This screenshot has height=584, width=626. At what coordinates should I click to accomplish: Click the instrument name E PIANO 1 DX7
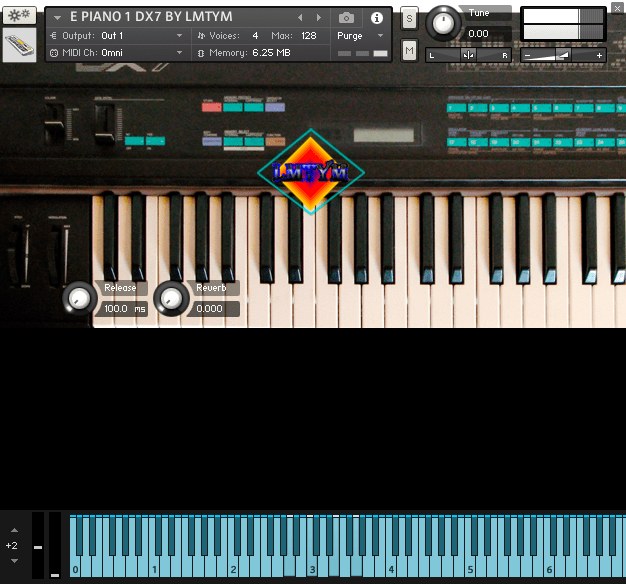tap(151, 17)
